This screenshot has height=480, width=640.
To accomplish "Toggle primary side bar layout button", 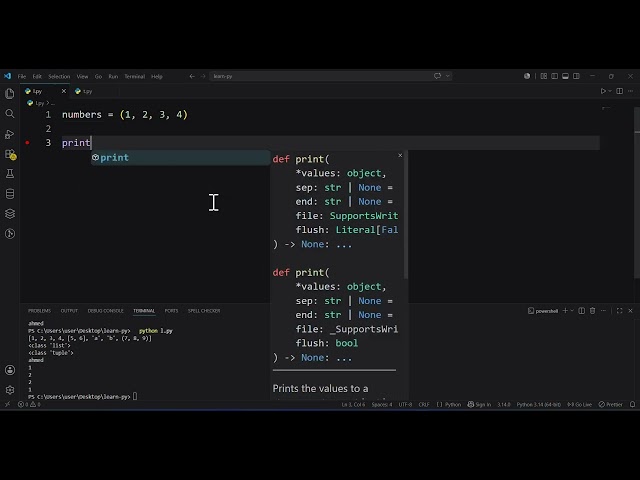I will [554, 76].
